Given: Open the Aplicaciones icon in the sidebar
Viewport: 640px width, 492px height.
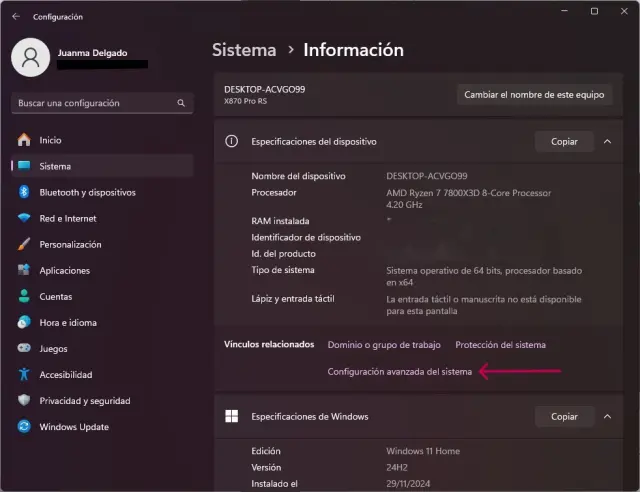Looking at the screenshot, I should click(x=24, y=270).
